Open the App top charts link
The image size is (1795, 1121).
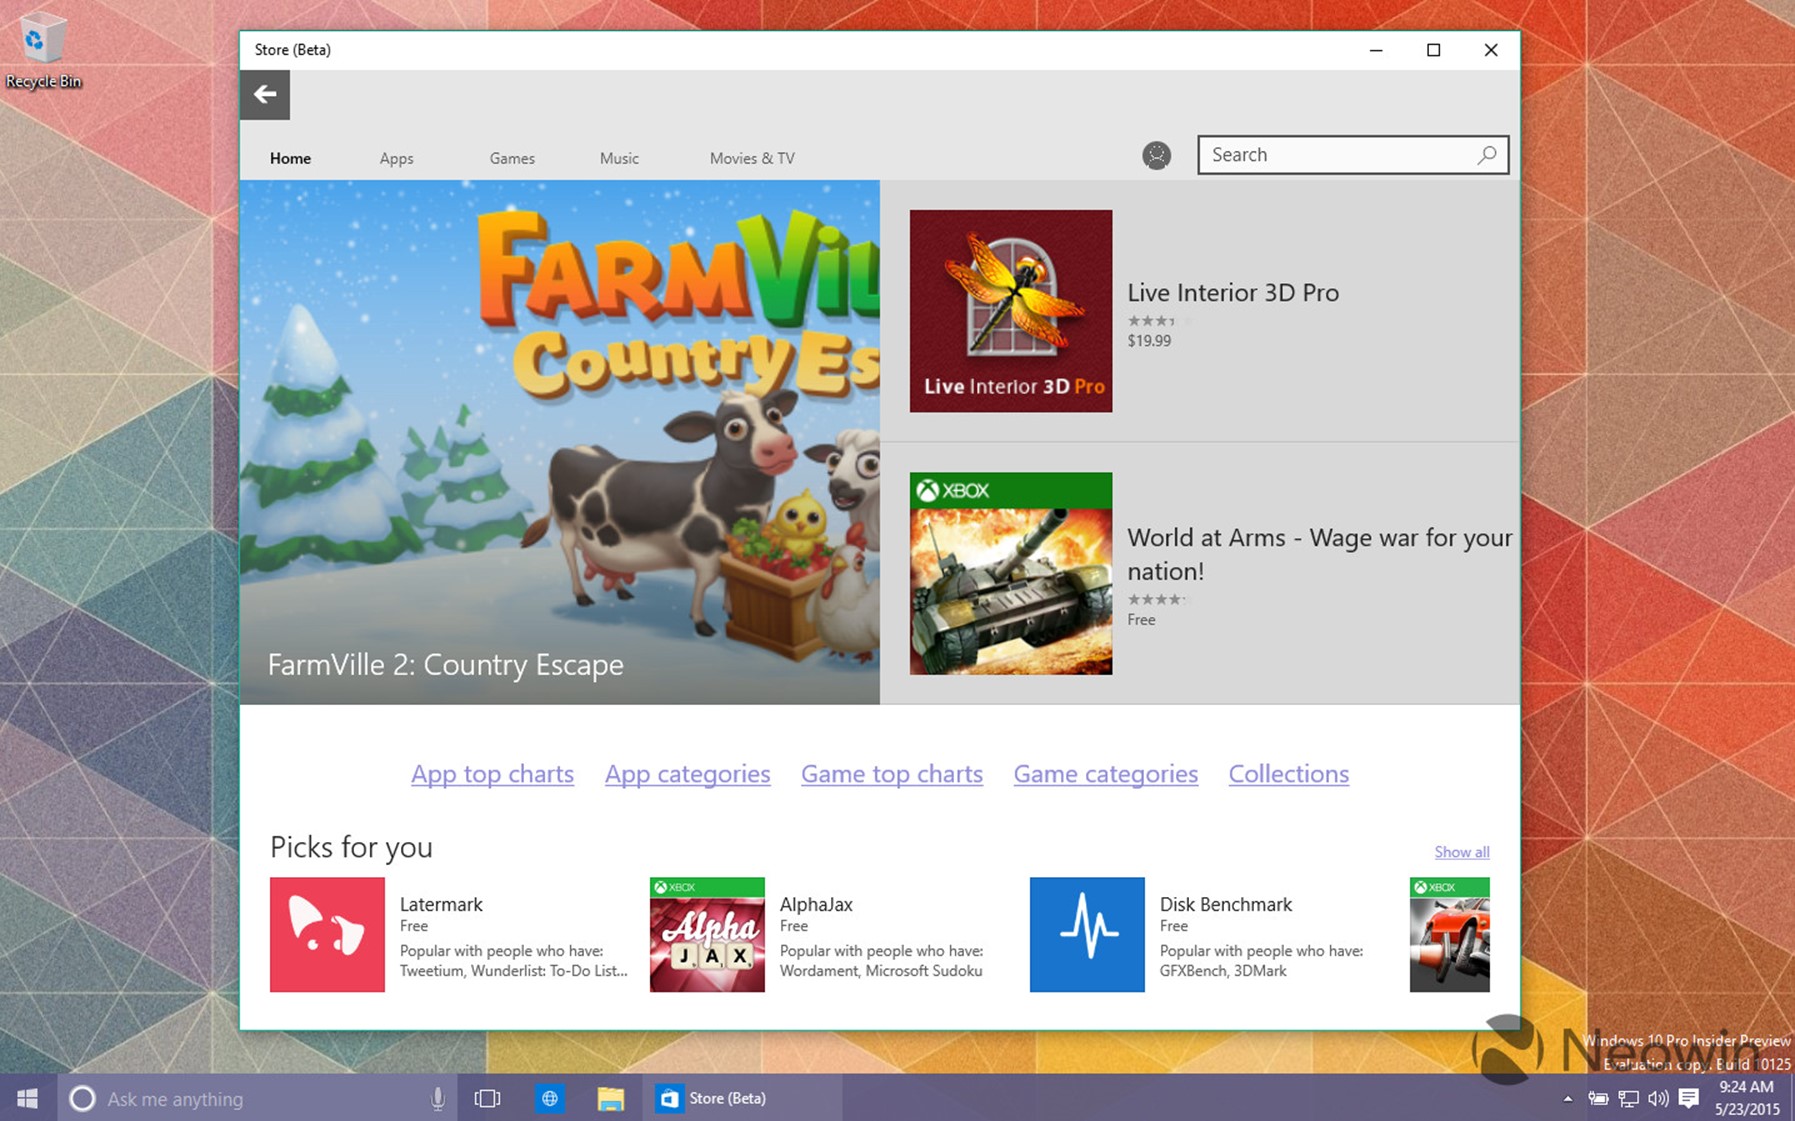coord(492,774)
